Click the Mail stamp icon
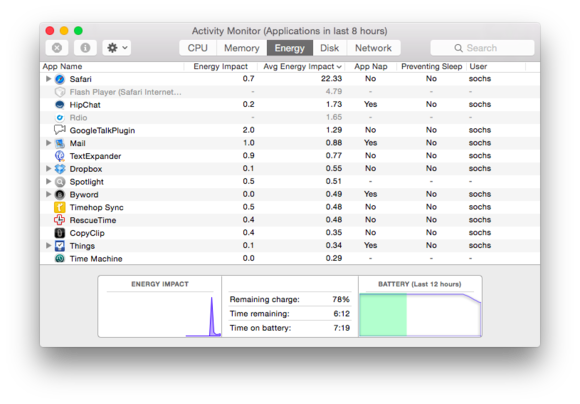 [60, 143]
